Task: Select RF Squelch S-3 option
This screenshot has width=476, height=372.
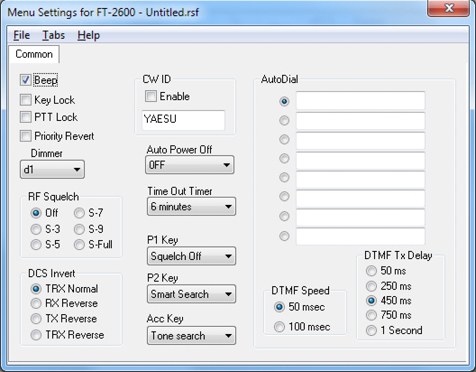Action: click(36, 229)
